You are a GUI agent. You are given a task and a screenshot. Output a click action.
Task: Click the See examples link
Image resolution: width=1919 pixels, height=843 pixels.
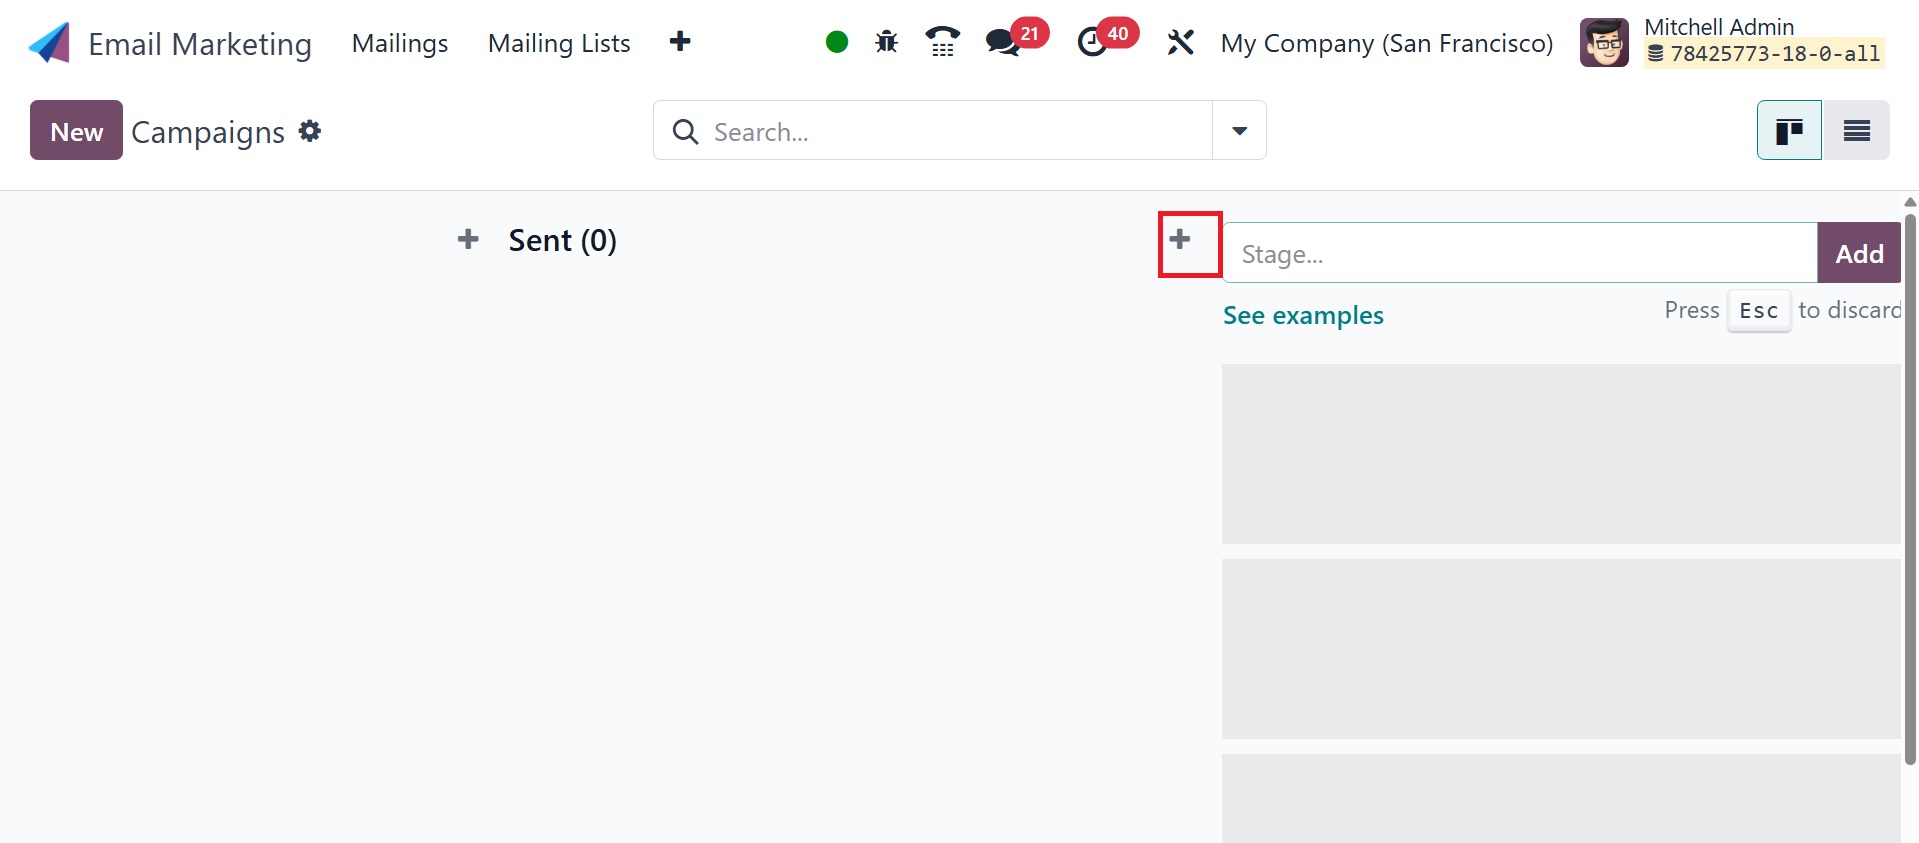(1303, 315)
